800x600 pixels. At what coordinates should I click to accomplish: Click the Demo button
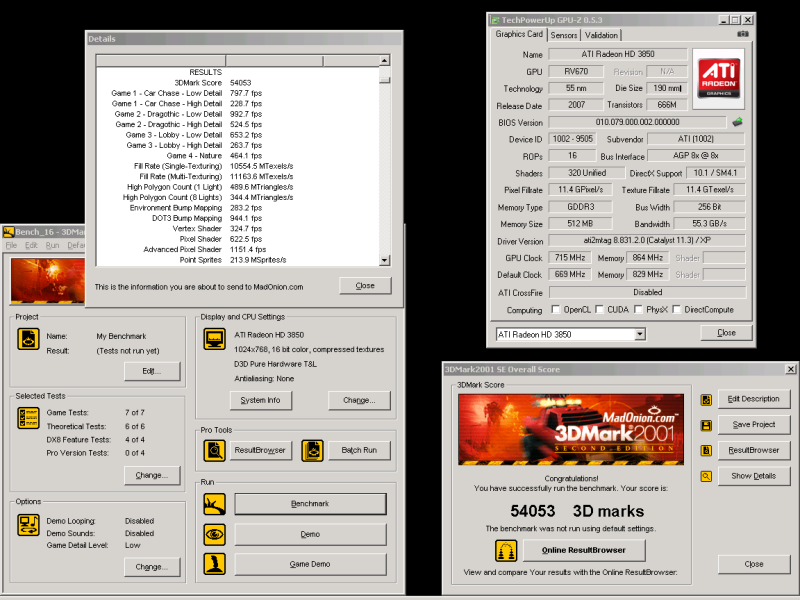coord(310,534)
